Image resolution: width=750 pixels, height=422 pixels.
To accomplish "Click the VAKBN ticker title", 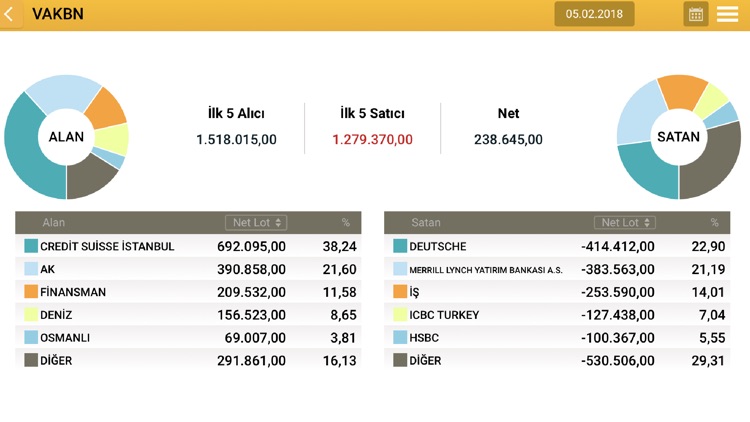I will pos(58,14).
